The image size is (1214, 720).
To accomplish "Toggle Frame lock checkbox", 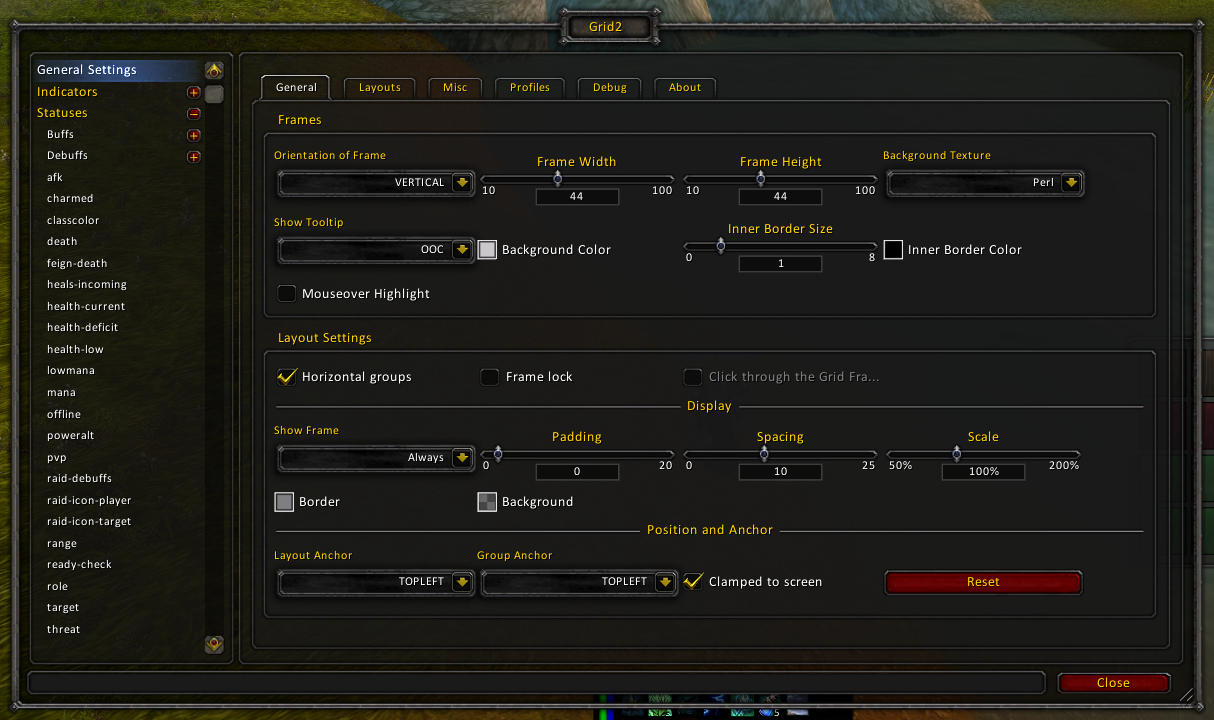I will pos(490,377).
